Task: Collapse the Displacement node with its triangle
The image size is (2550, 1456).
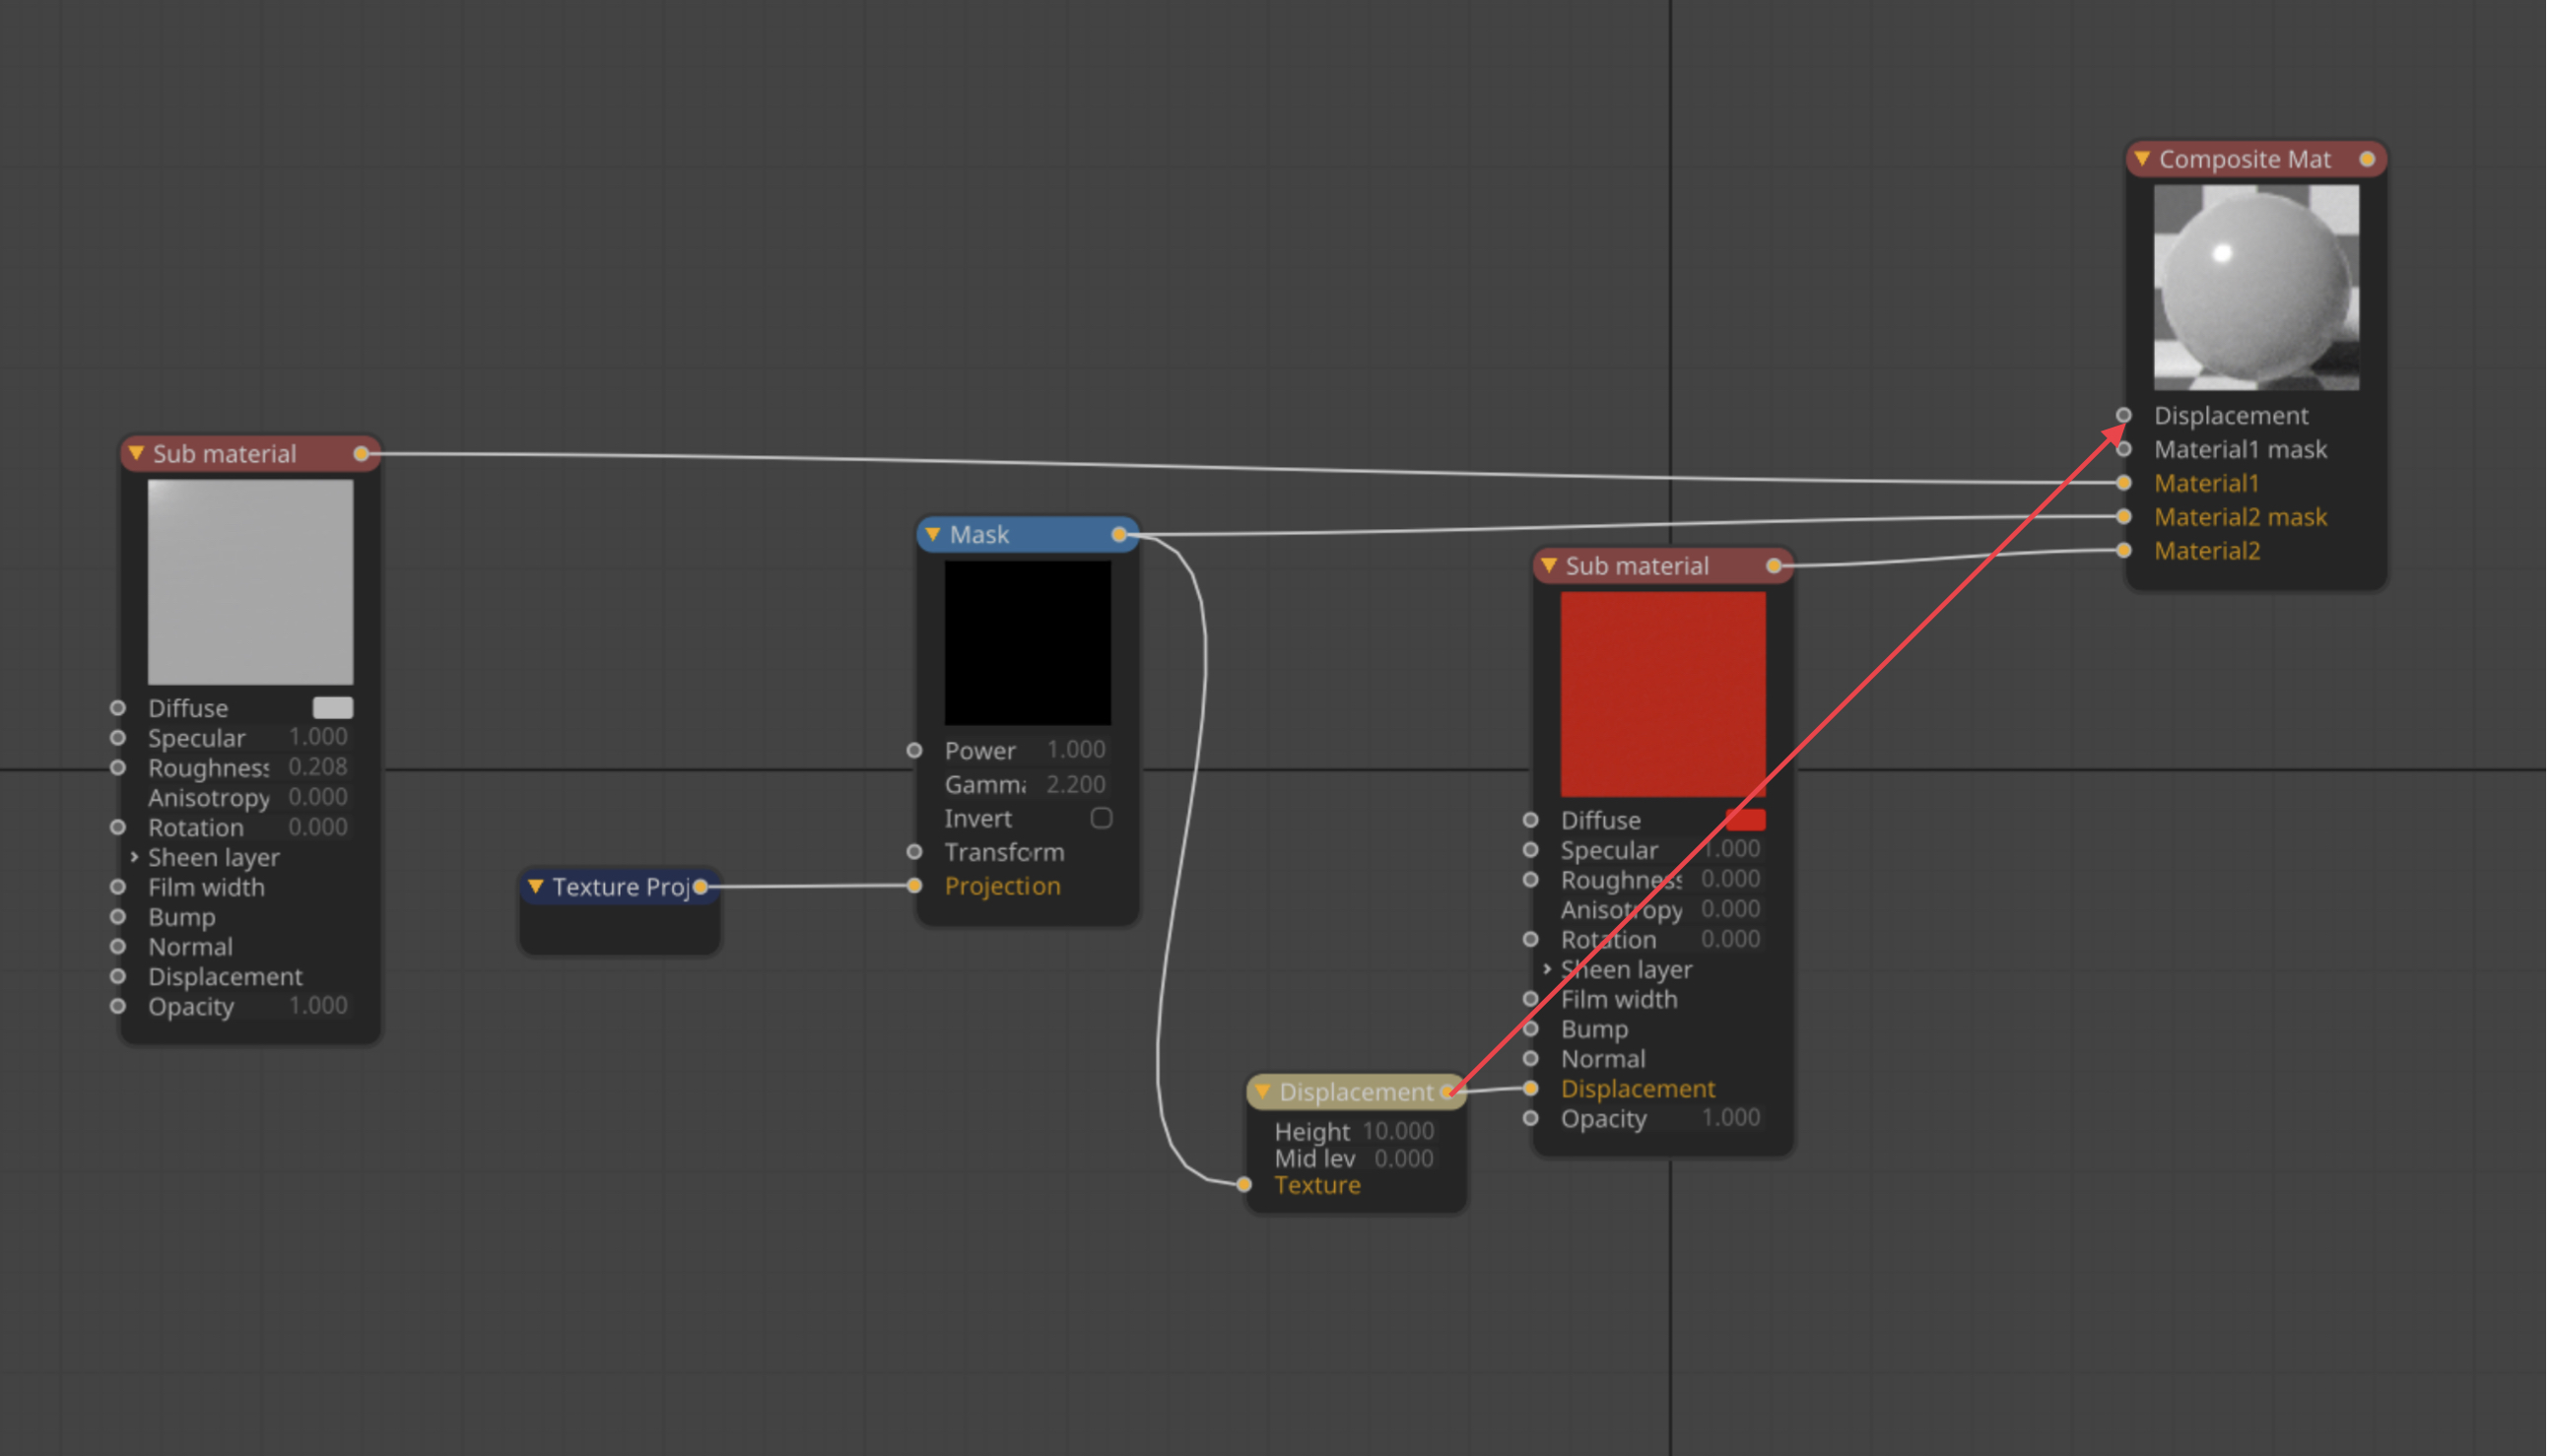Action: click(1262, 1092)
